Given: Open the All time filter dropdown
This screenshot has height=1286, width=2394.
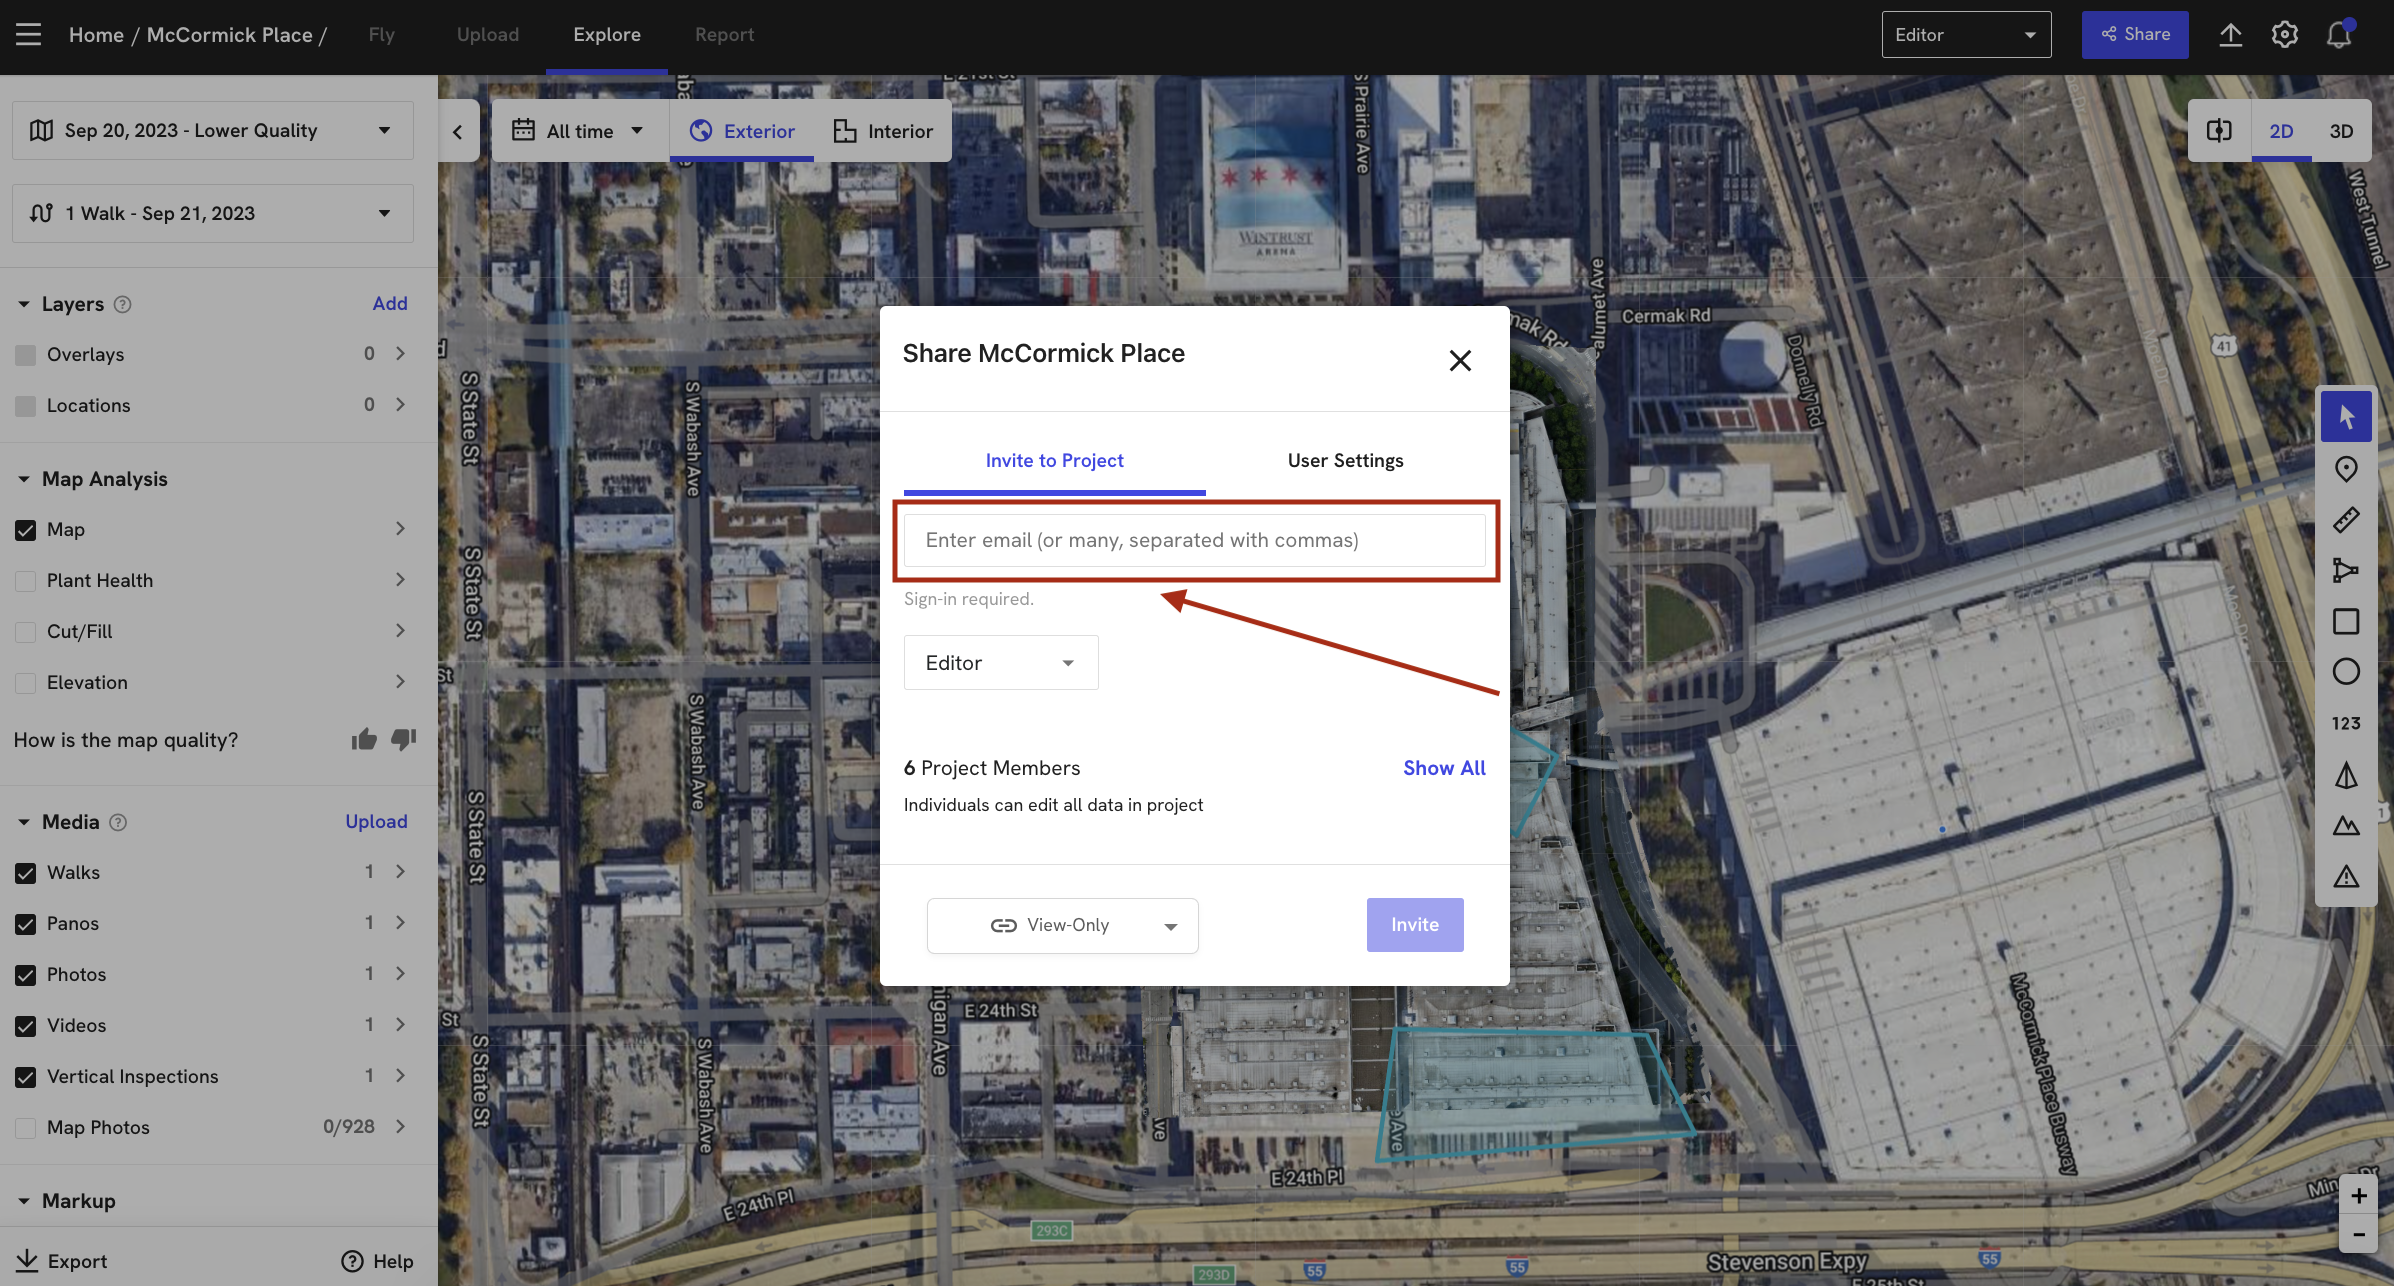Looking at the screenshot, I should (579, 131).
